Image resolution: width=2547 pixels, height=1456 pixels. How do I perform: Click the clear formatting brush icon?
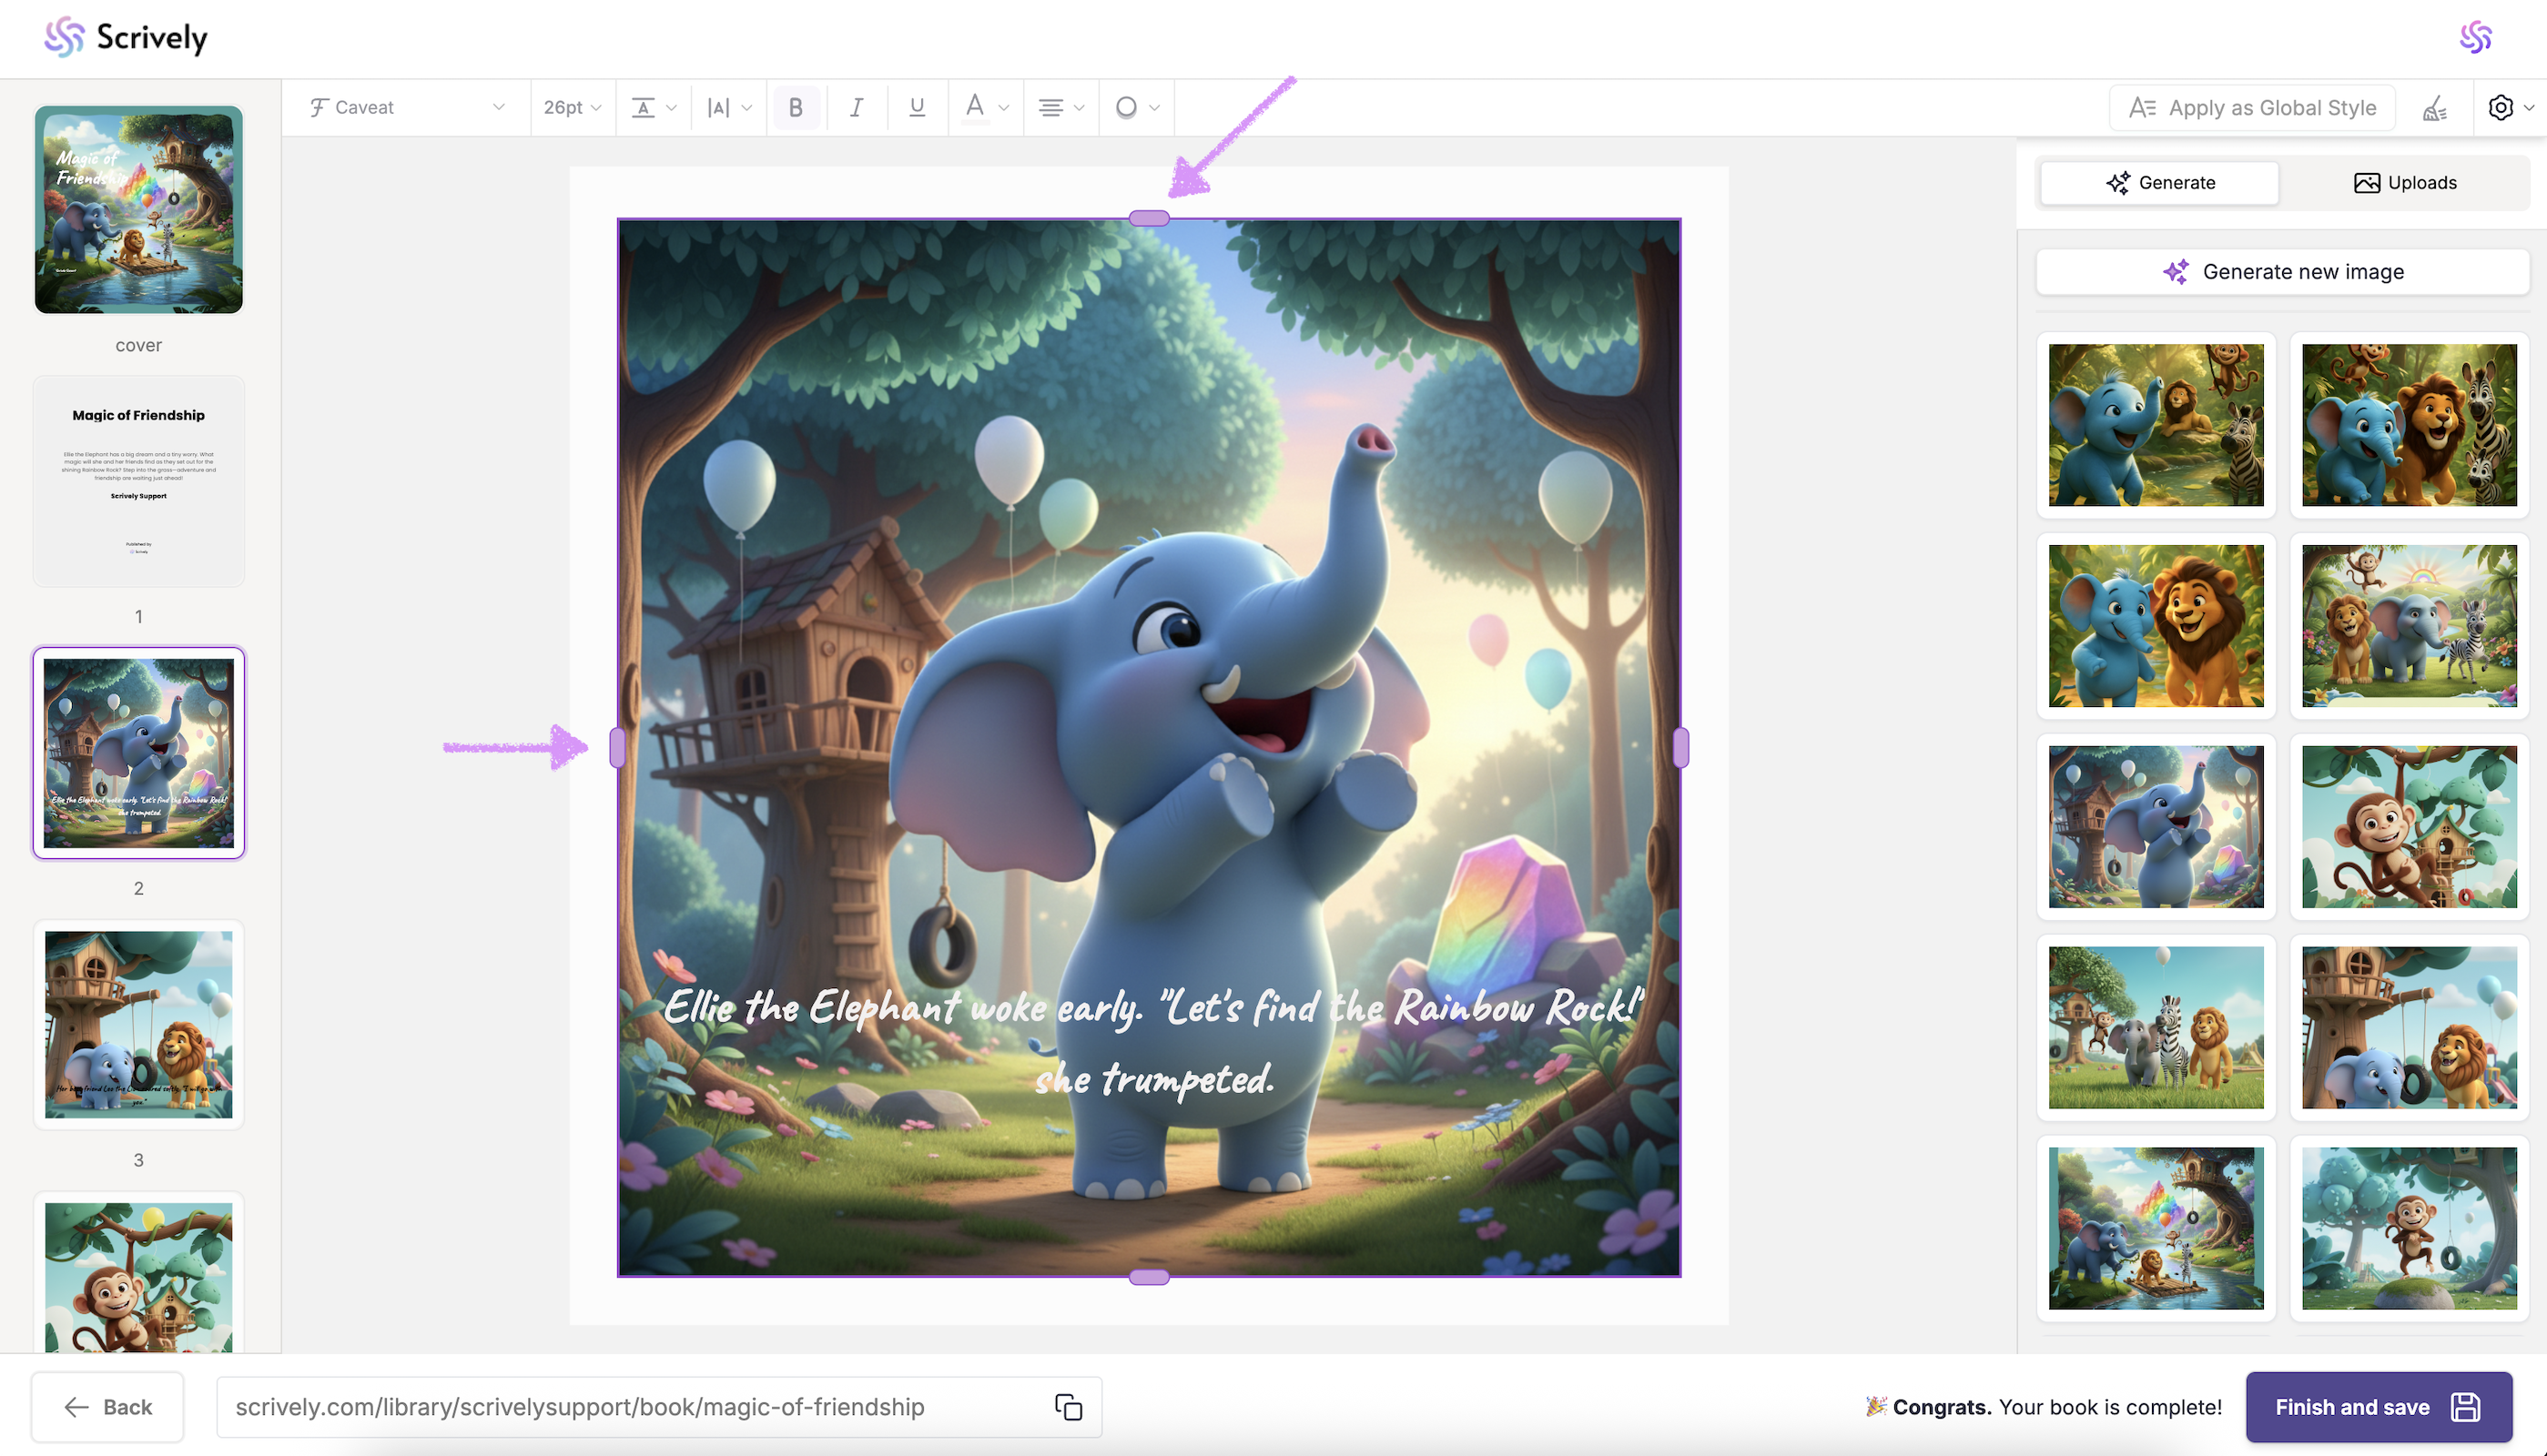[2435, 108]
